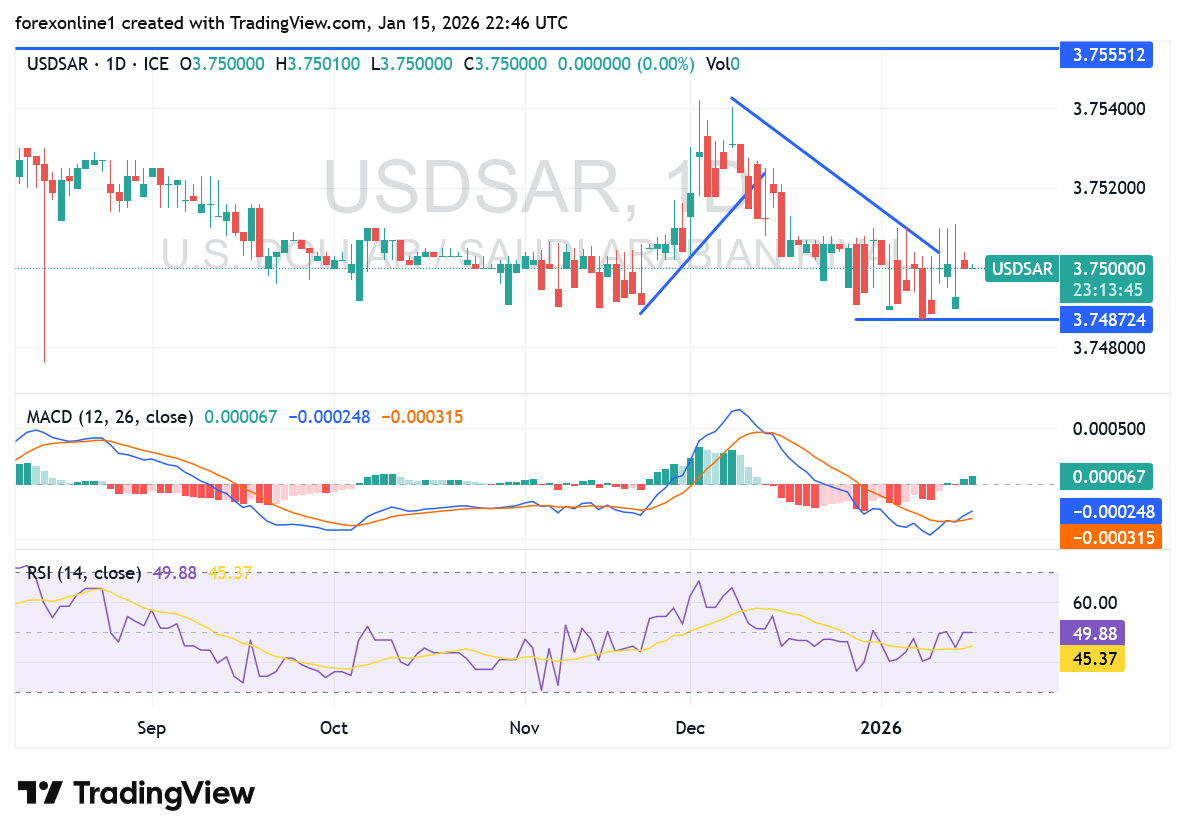Click the blue 3.755512 price label
The image size is (1185, 838).
pyautogui.click(x=1107, y=55)
